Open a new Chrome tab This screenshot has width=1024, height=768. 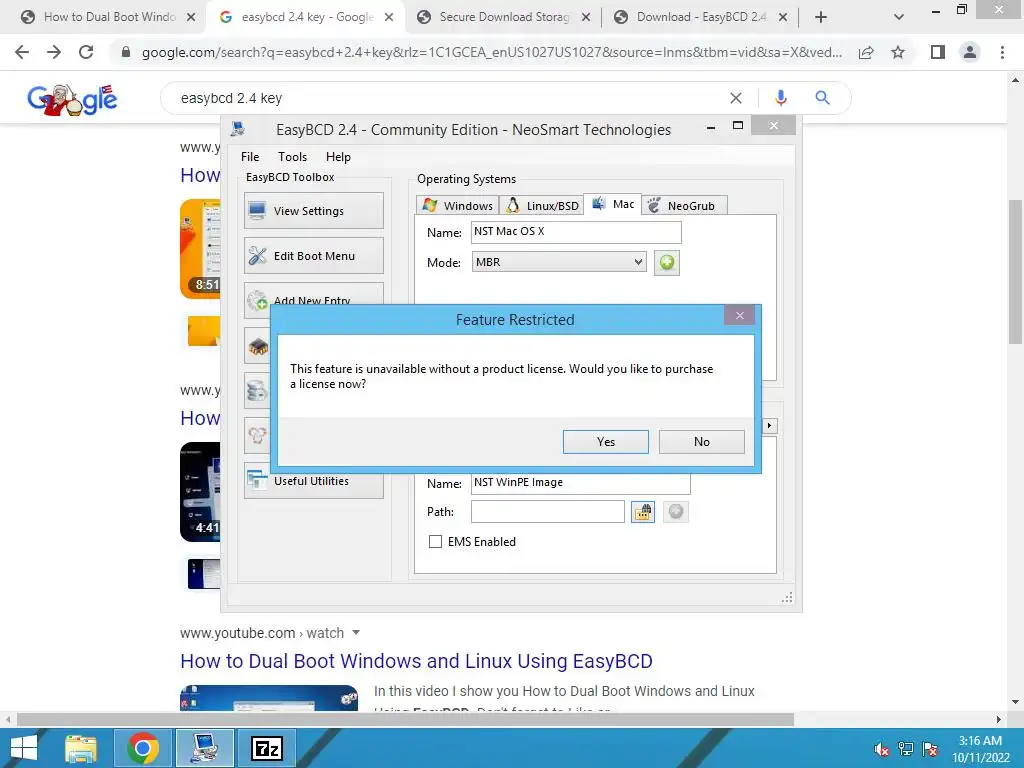821,17
